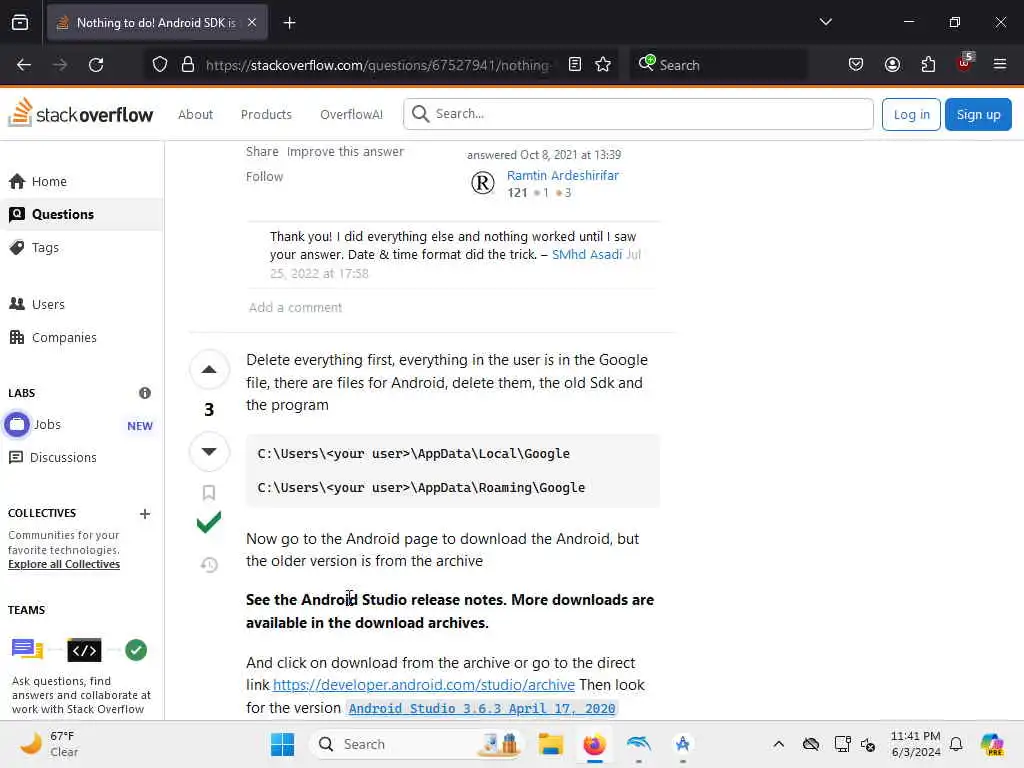Click Follow under the answer
The image size is (1024, 768).
pos(264,176)
